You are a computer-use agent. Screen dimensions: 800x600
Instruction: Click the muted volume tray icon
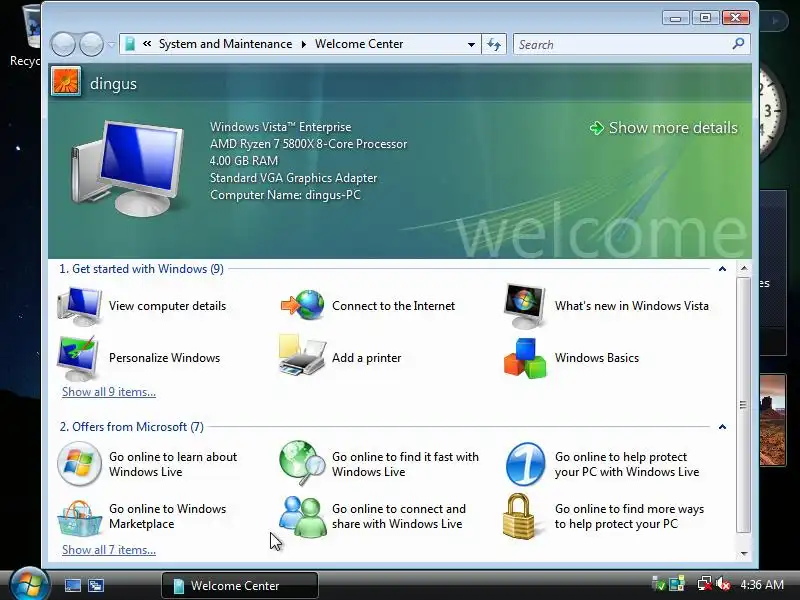tap(723, 584)
